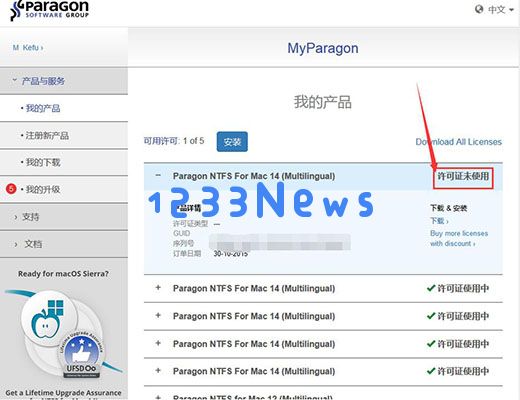Expand the second Paragon NTFS For Mac 14 row
The height and width of the screenshot is (400, 520).
158,288
